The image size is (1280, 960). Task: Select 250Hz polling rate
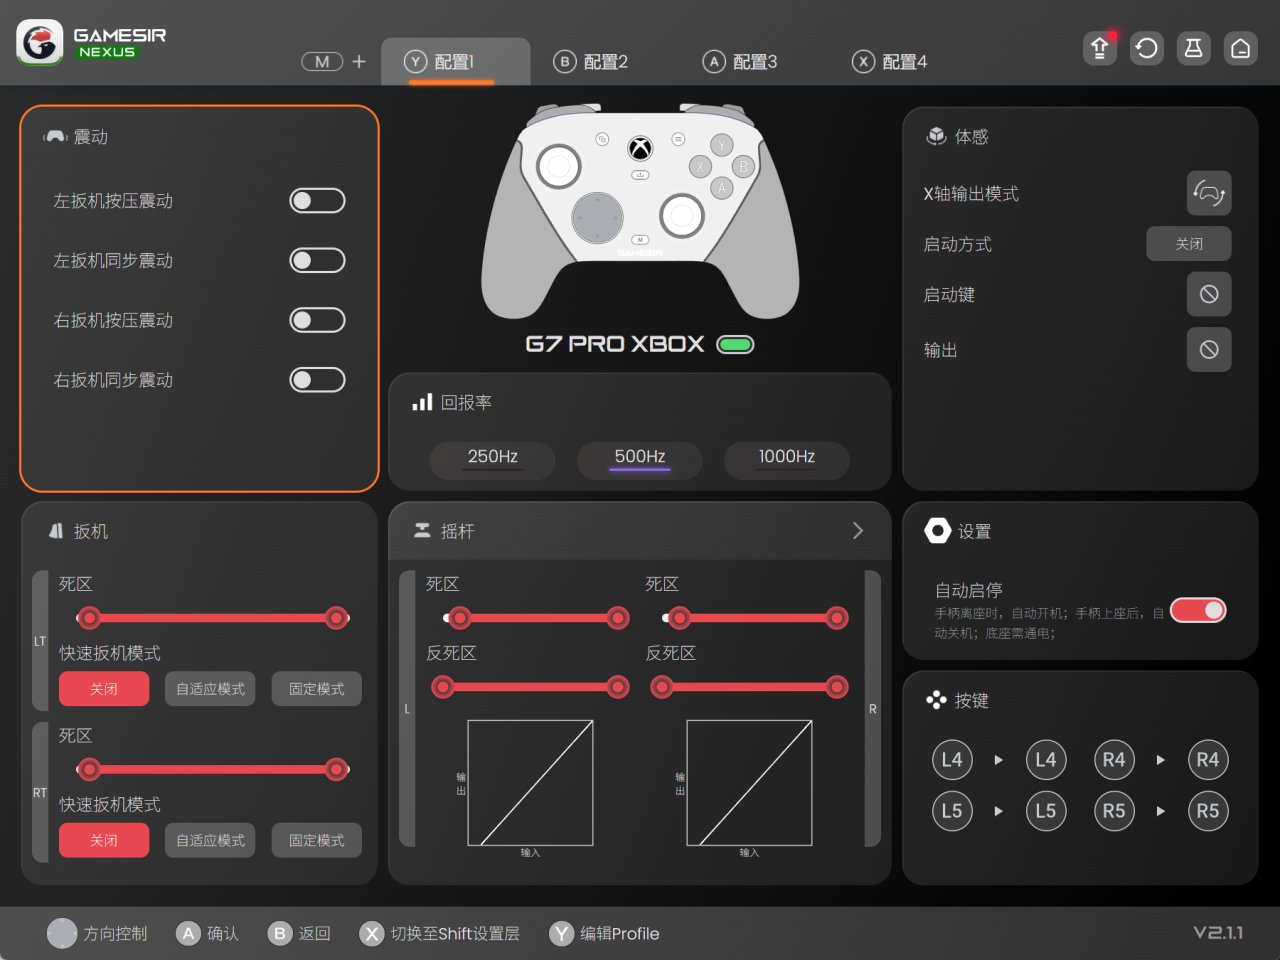click(493, 458)
